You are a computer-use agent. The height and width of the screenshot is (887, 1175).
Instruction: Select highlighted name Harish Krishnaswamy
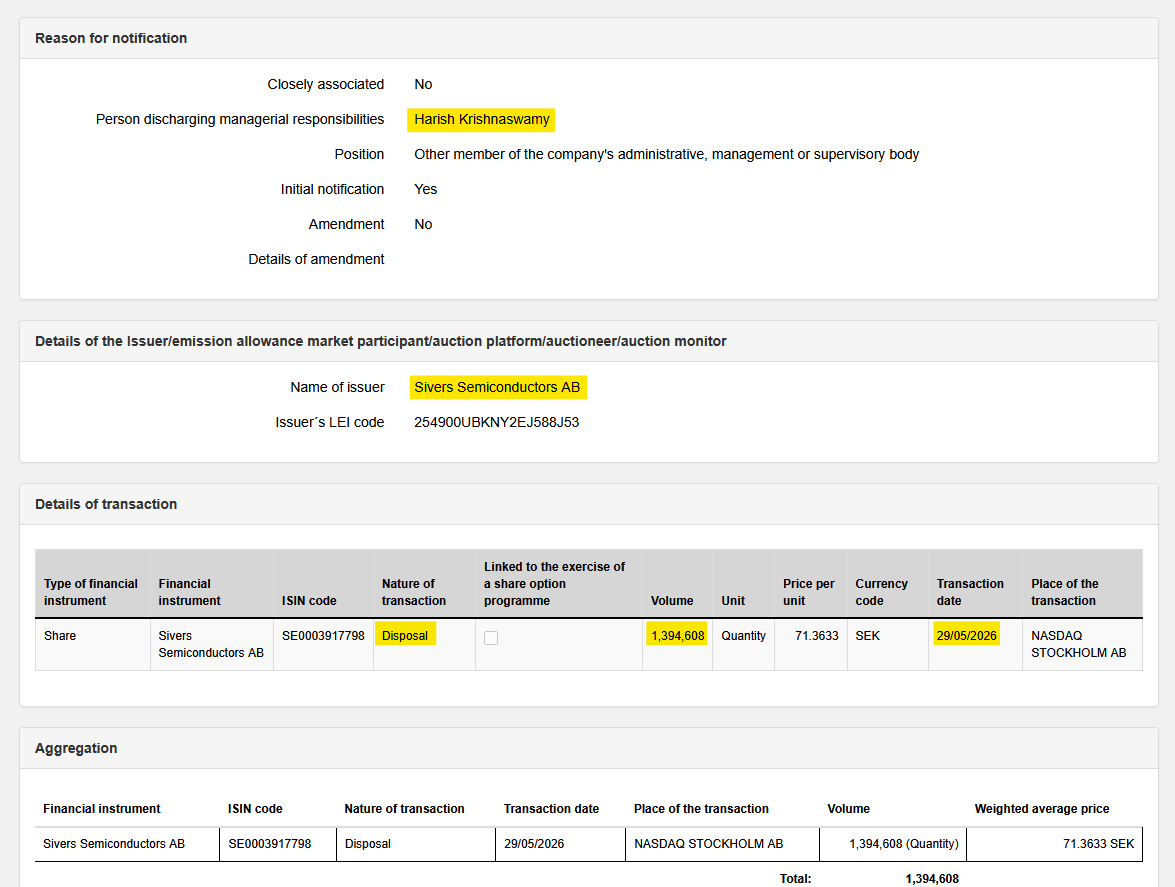pos(481,119)
